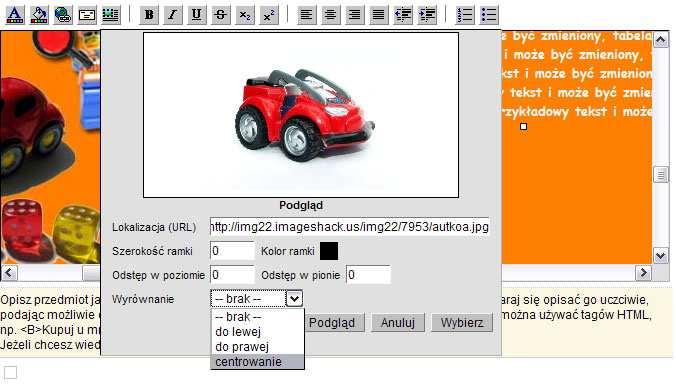Click the horizontal scroll left arrow
This screenshot has width=676, height=384.
point(9,272)
